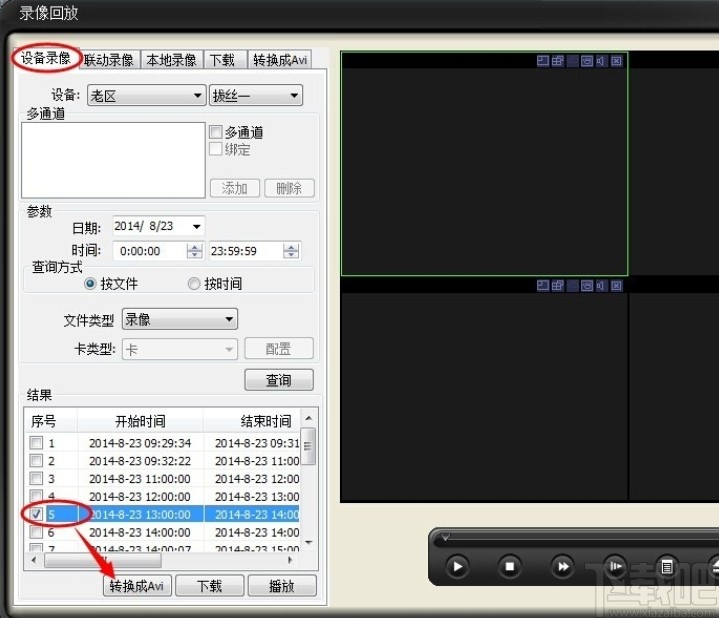Screen dimensions: 719x618
Task: Click the blank third icon in lower pane toolbar
Action: 572,285
